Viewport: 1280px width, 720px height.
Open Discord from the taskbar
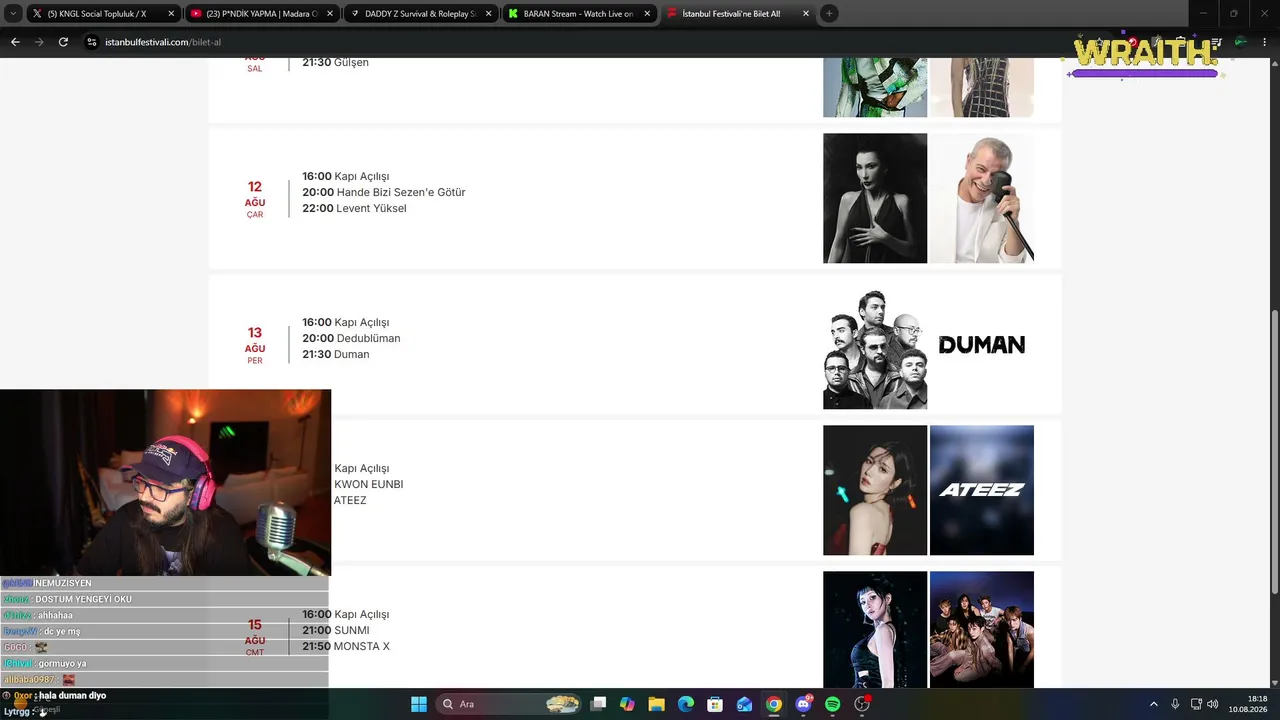(x=803, y=704)
